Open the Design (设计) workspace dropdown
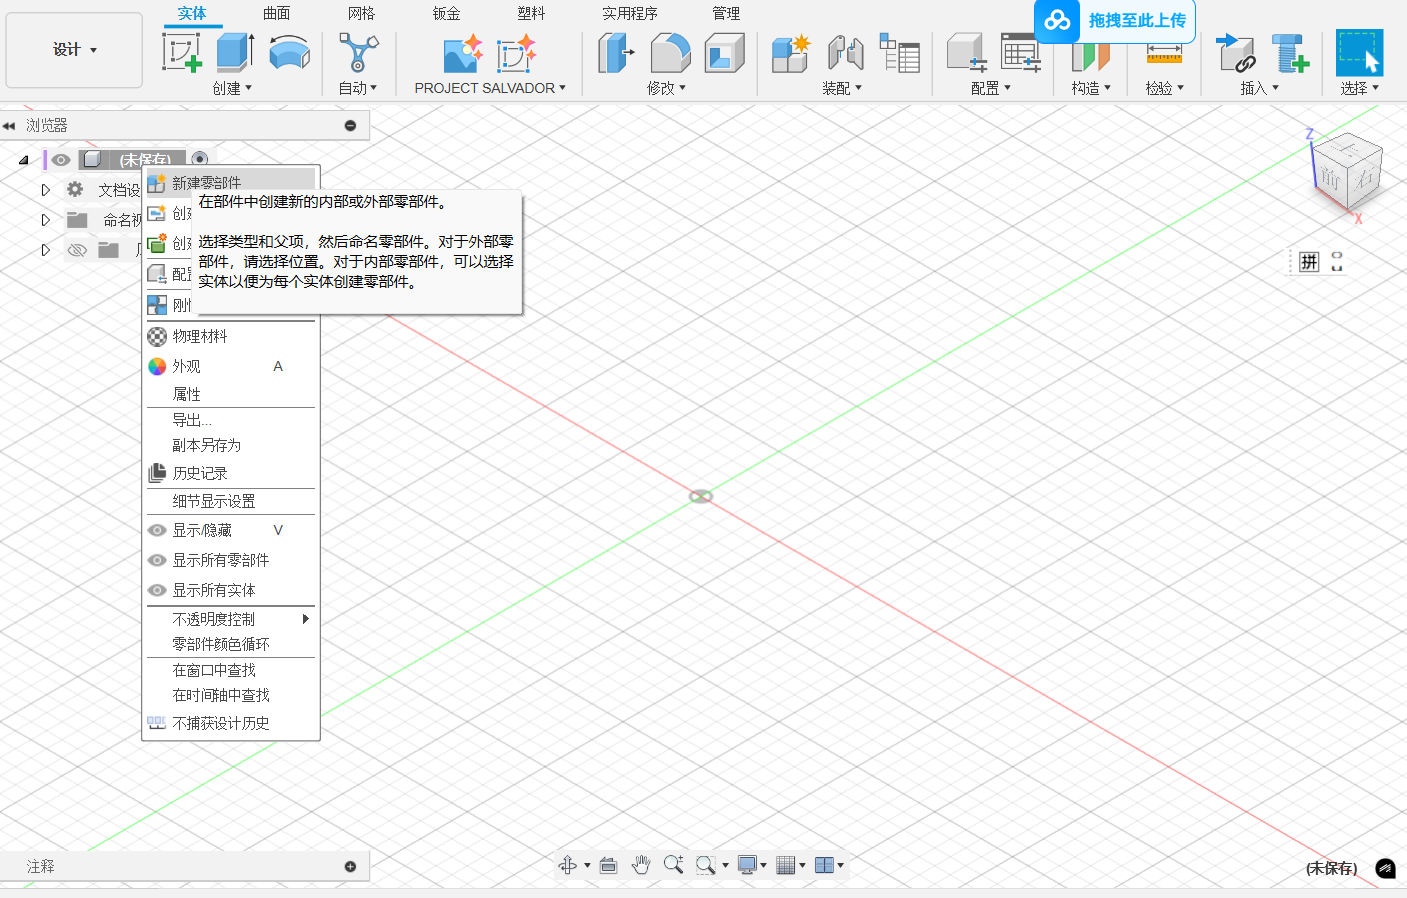 74,50
